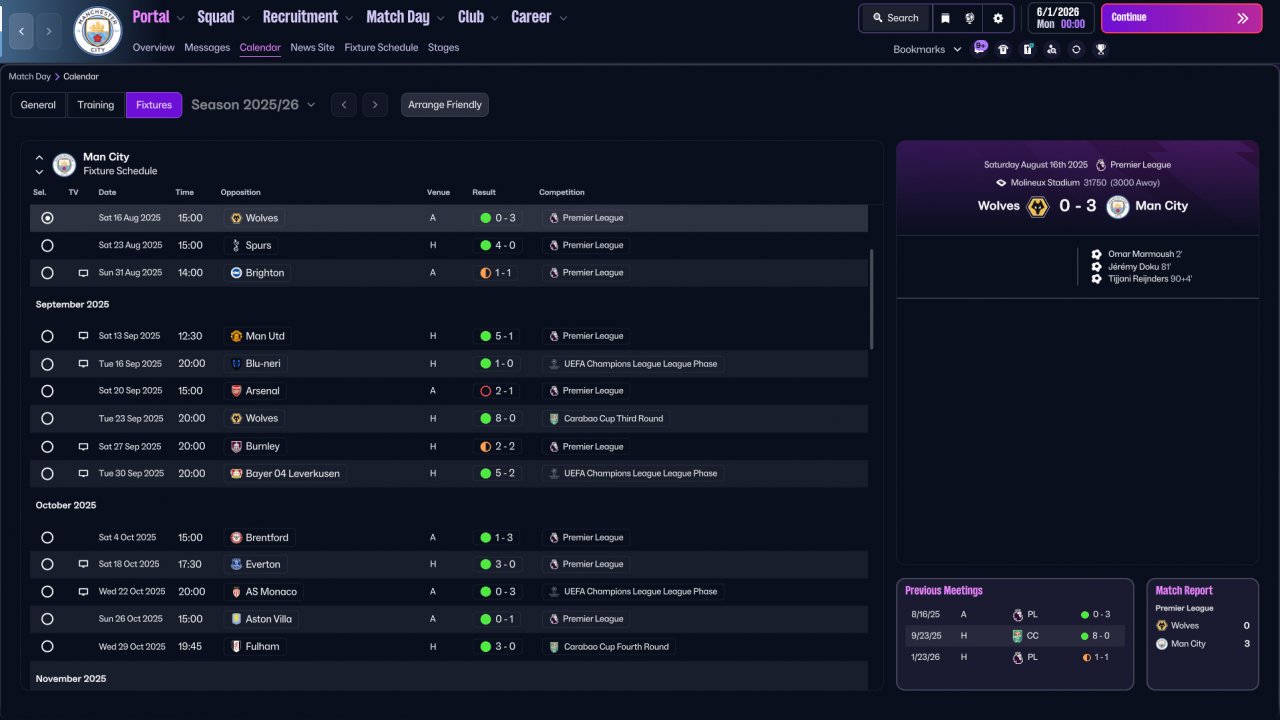The image size is (1280, 720).
Task: Click the TV icon on Bayer 04 Leverkusen row
Action: [83, 474]
